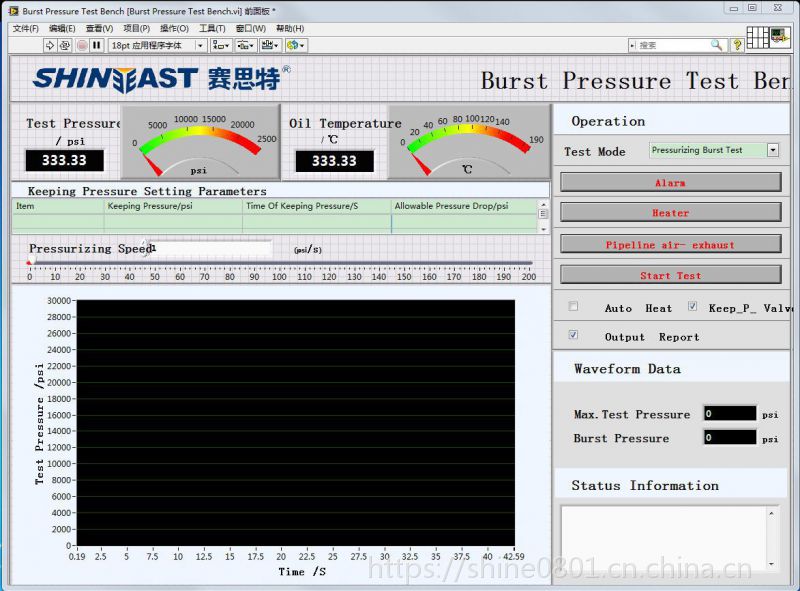The width and height of the screenshot is (800, 591).
Task: Toggle the Auto Heat checkbox
Action: pyautogui.click(x=573, y=306)
